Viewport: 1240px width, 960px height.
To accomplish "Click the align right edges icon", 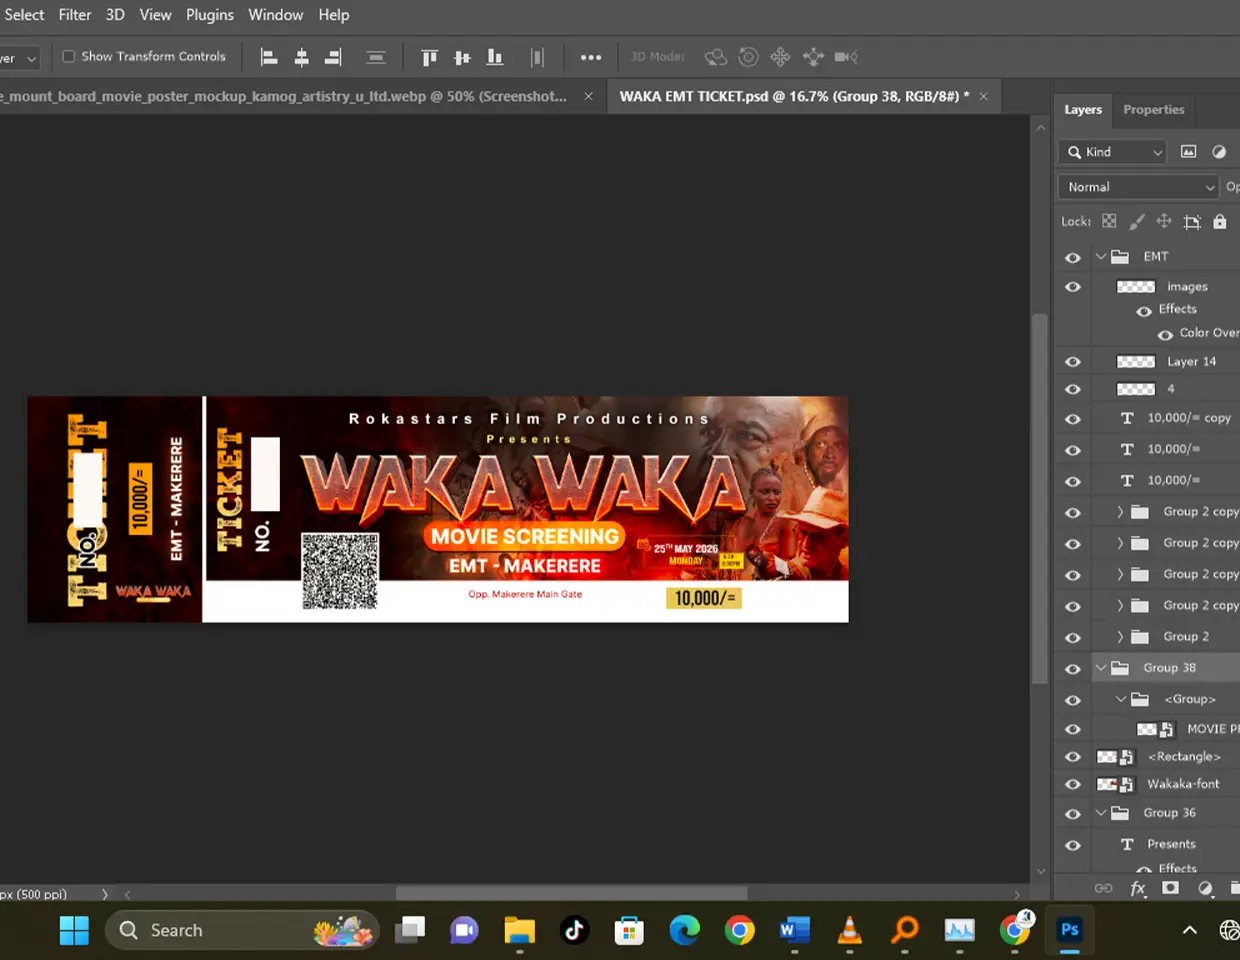I will click(333, 57).
